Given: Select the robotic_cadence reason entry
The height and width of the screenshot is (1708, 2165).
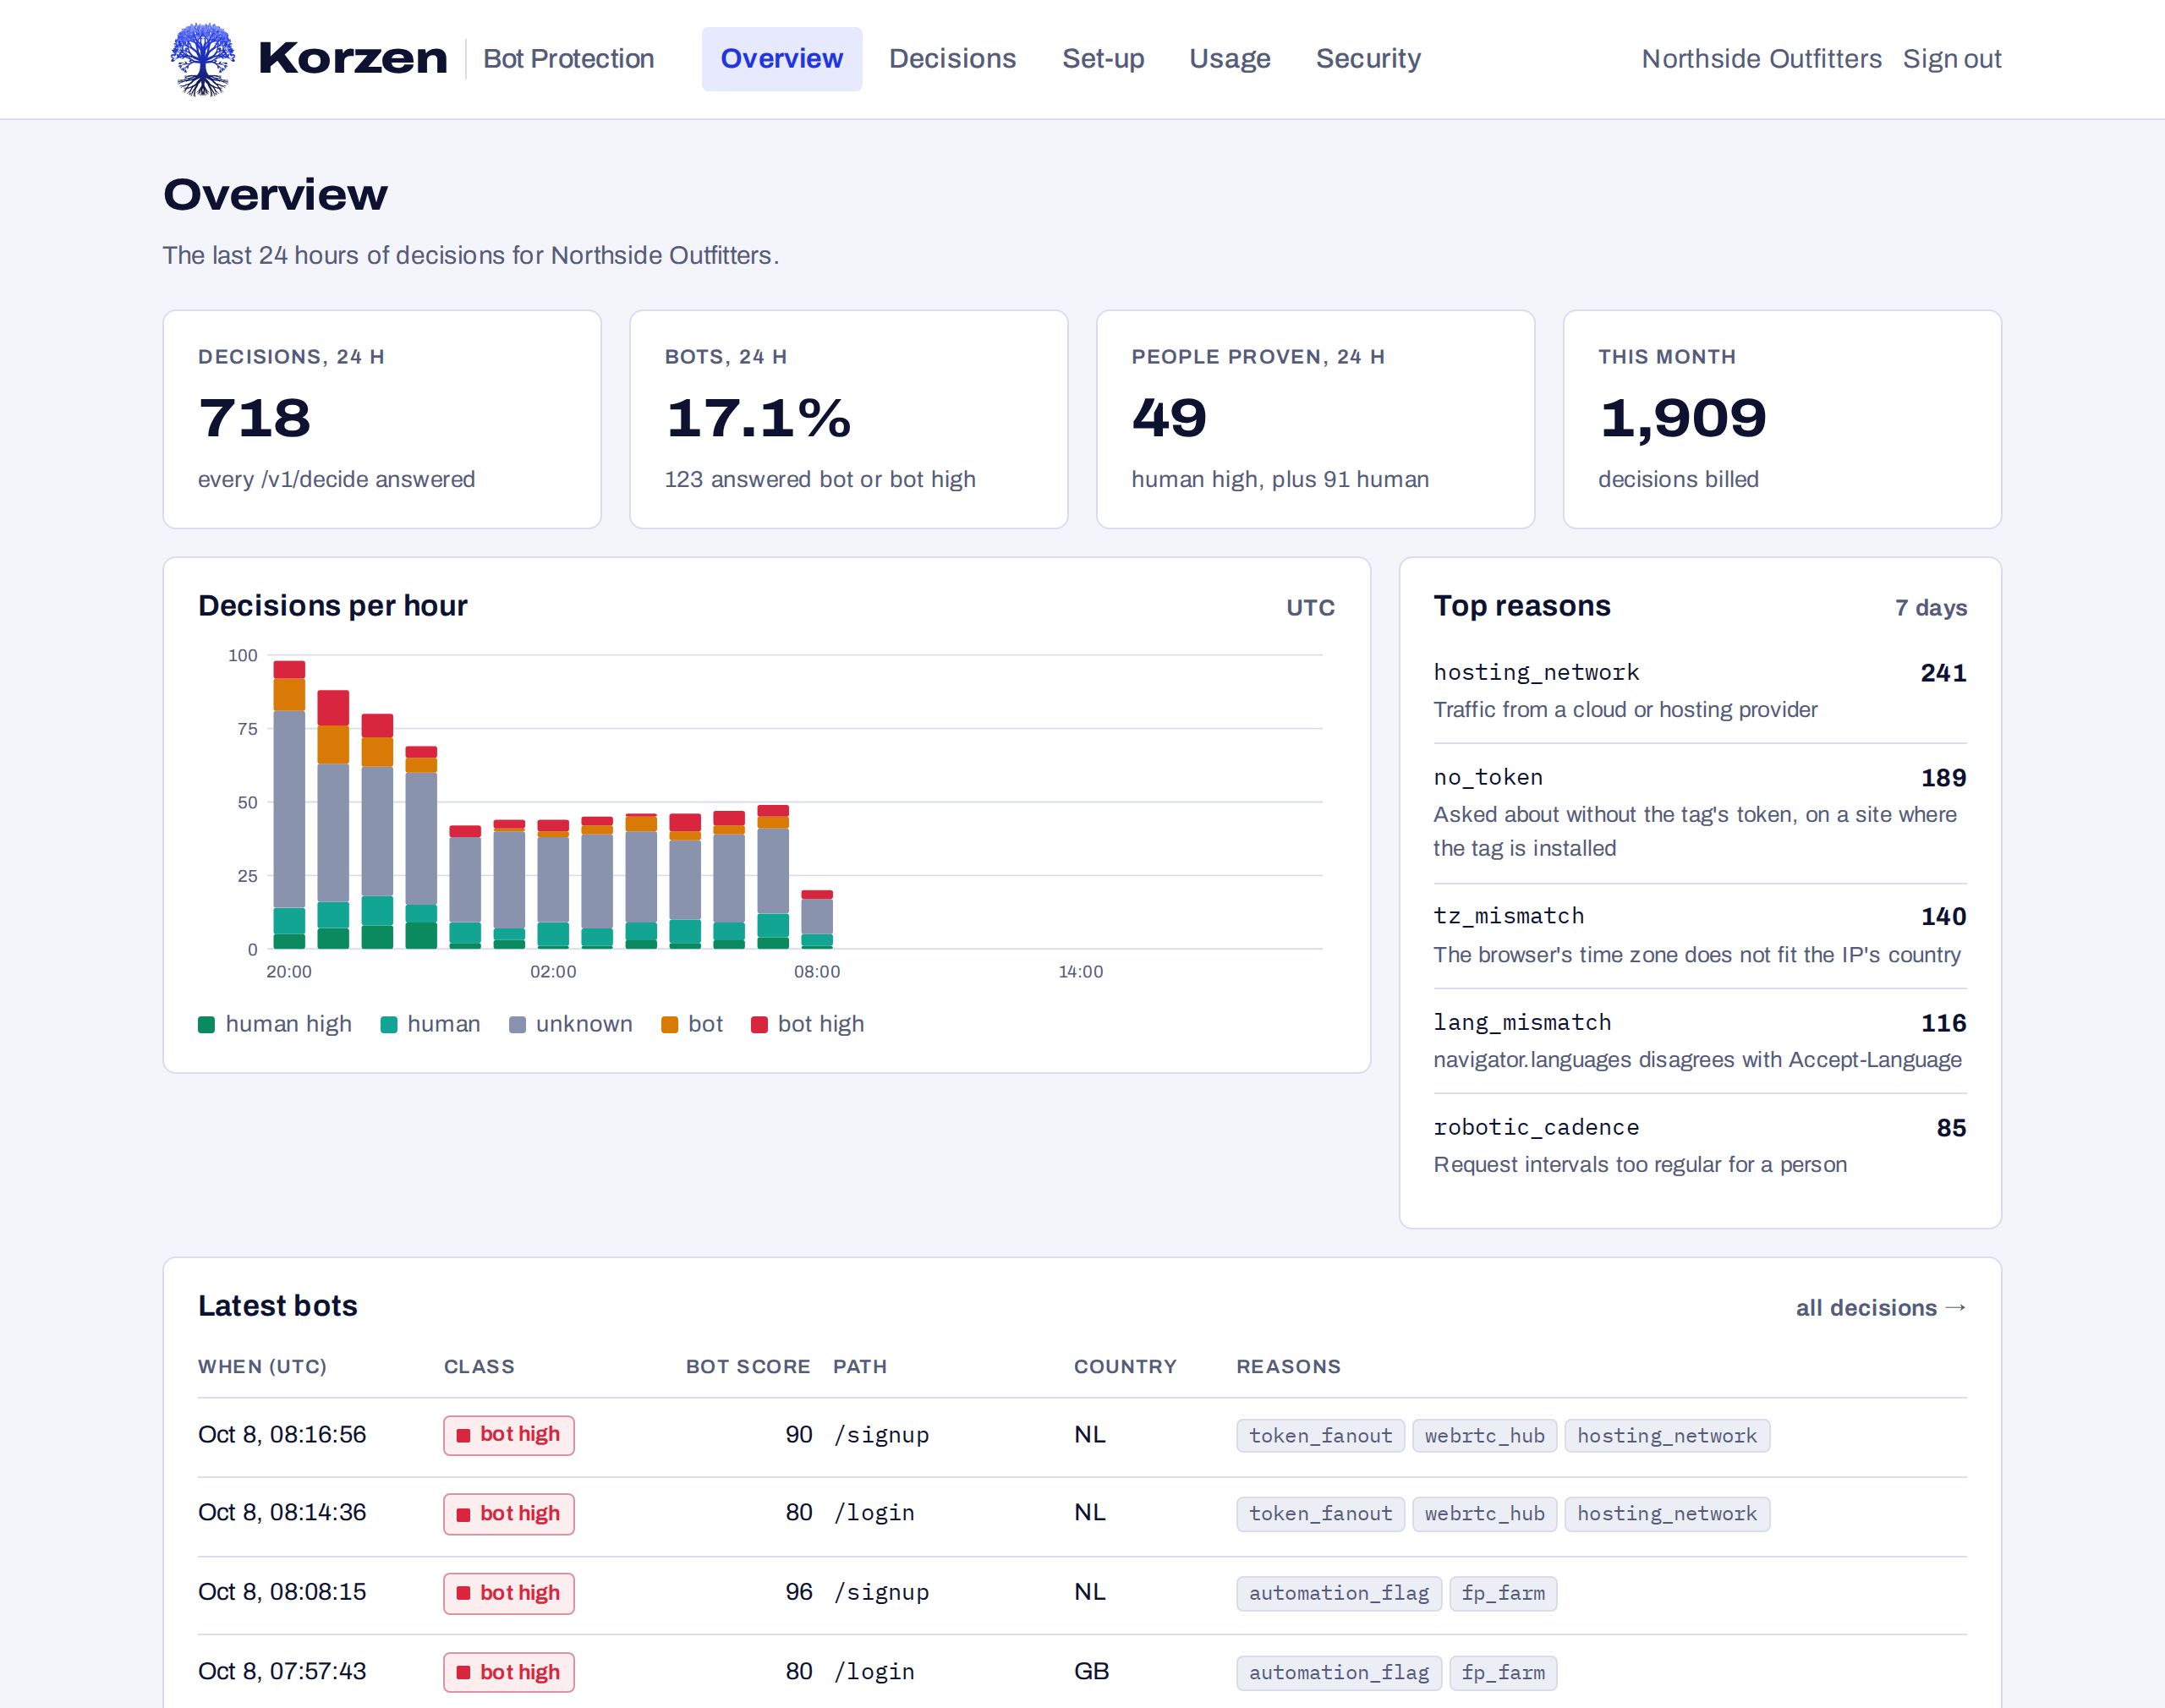Looking at the screenshot, I should coord(1700,1146).
